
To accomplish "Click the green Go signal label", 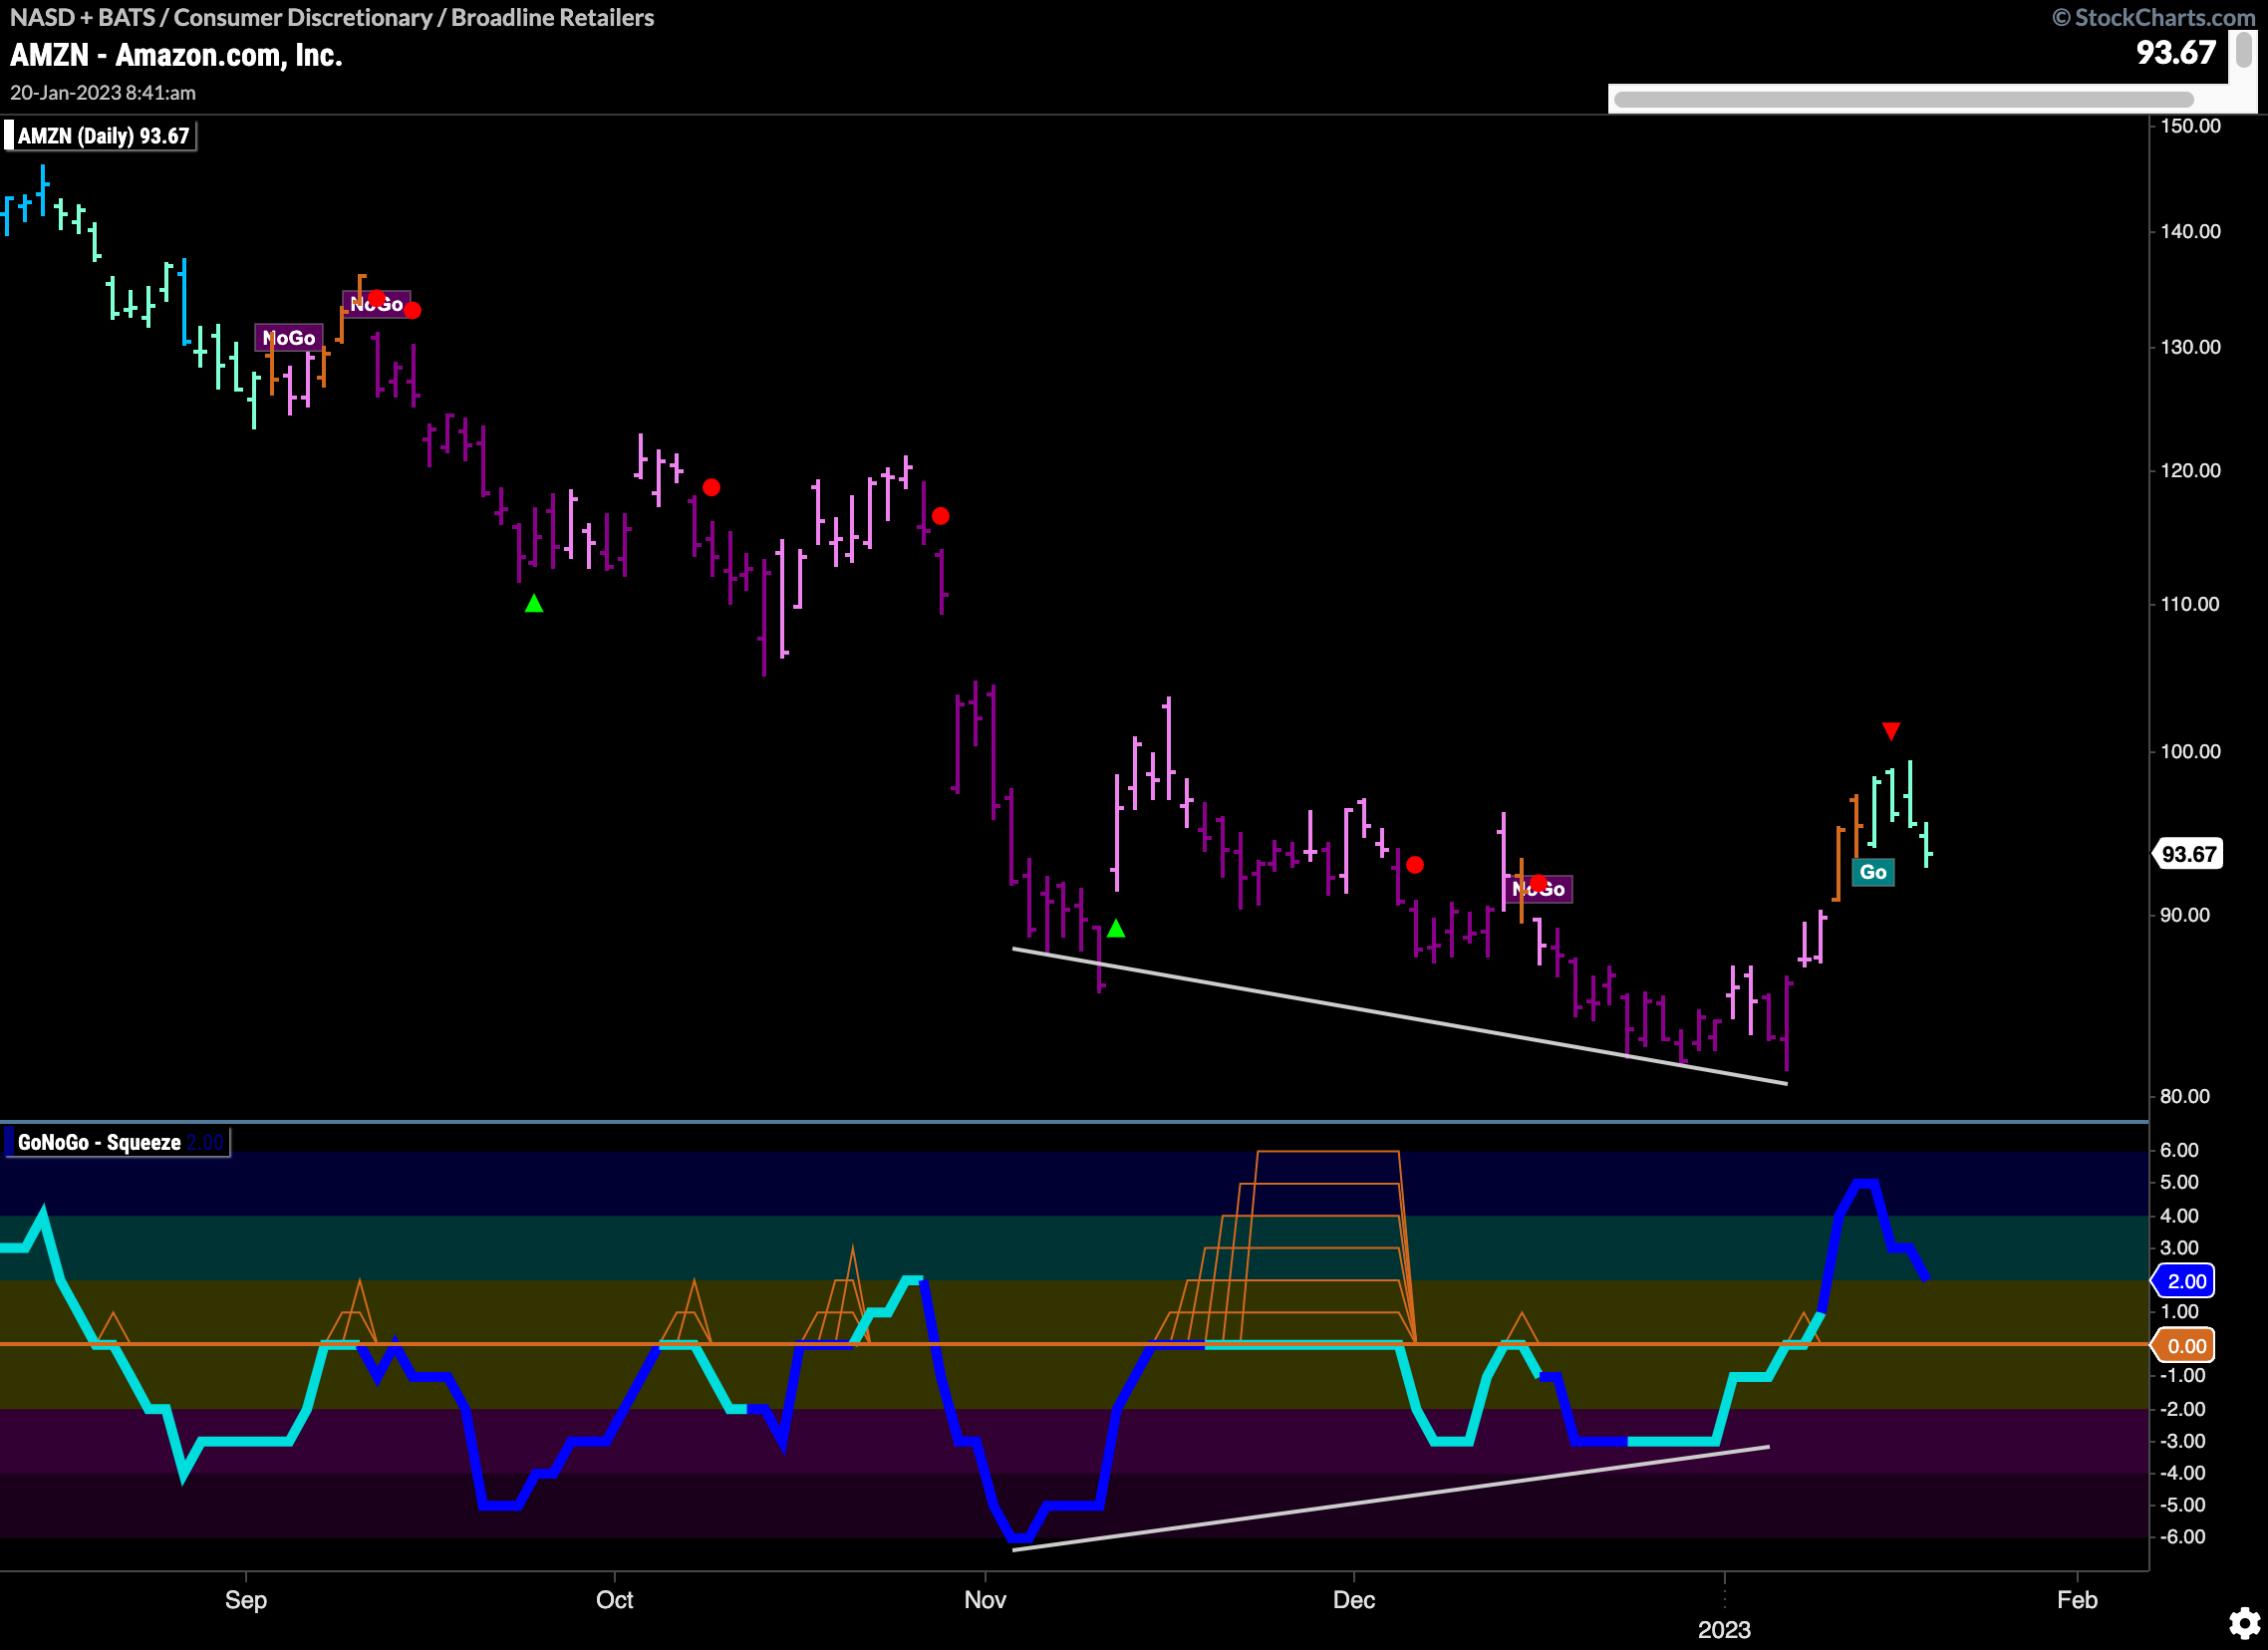I will click(x=1873, y=872).
